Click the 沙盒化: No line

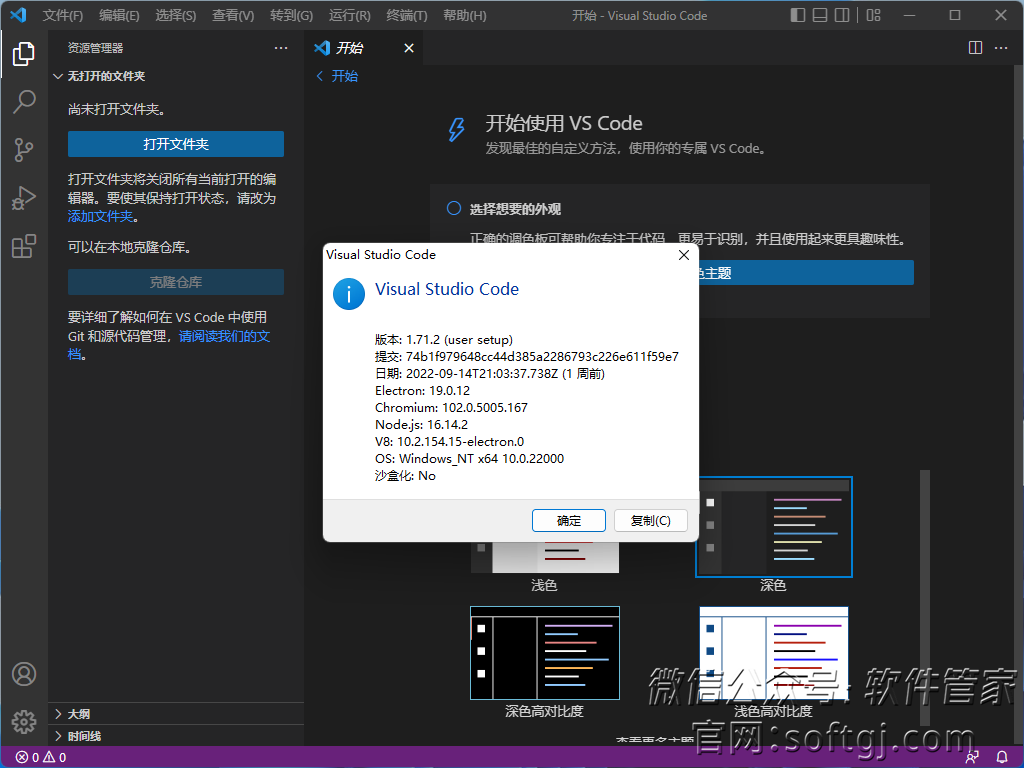pos(405,475)
